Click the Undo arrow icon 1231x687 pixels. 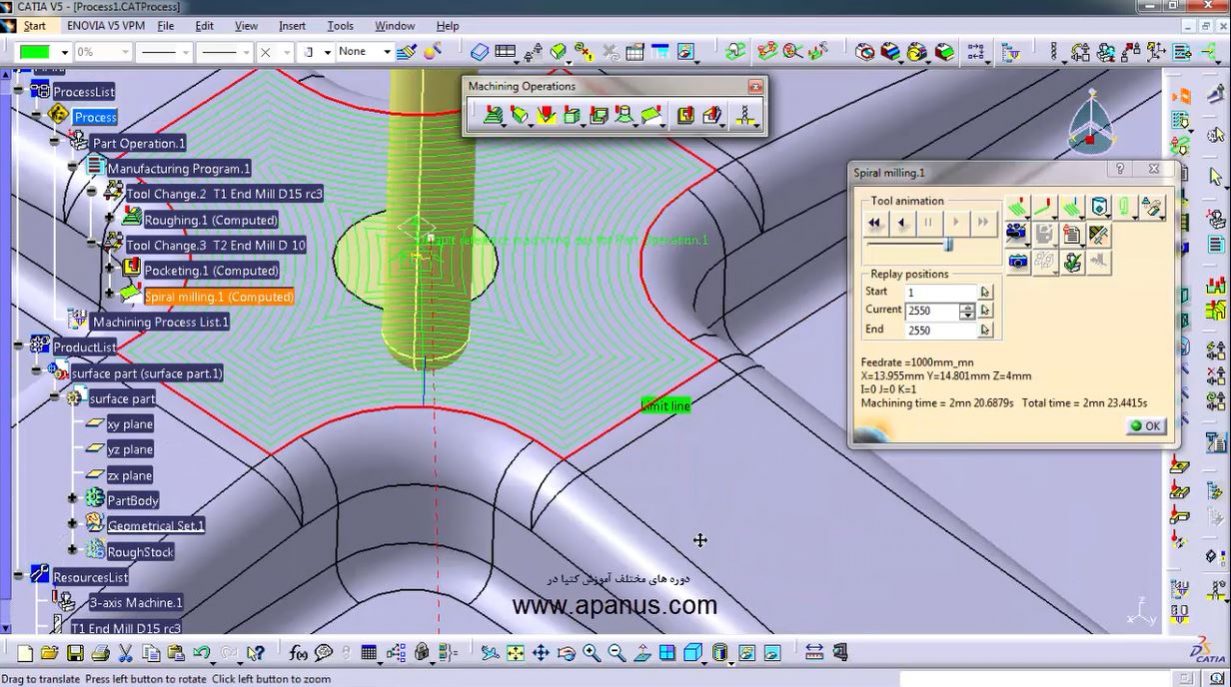tap(201, 653)
